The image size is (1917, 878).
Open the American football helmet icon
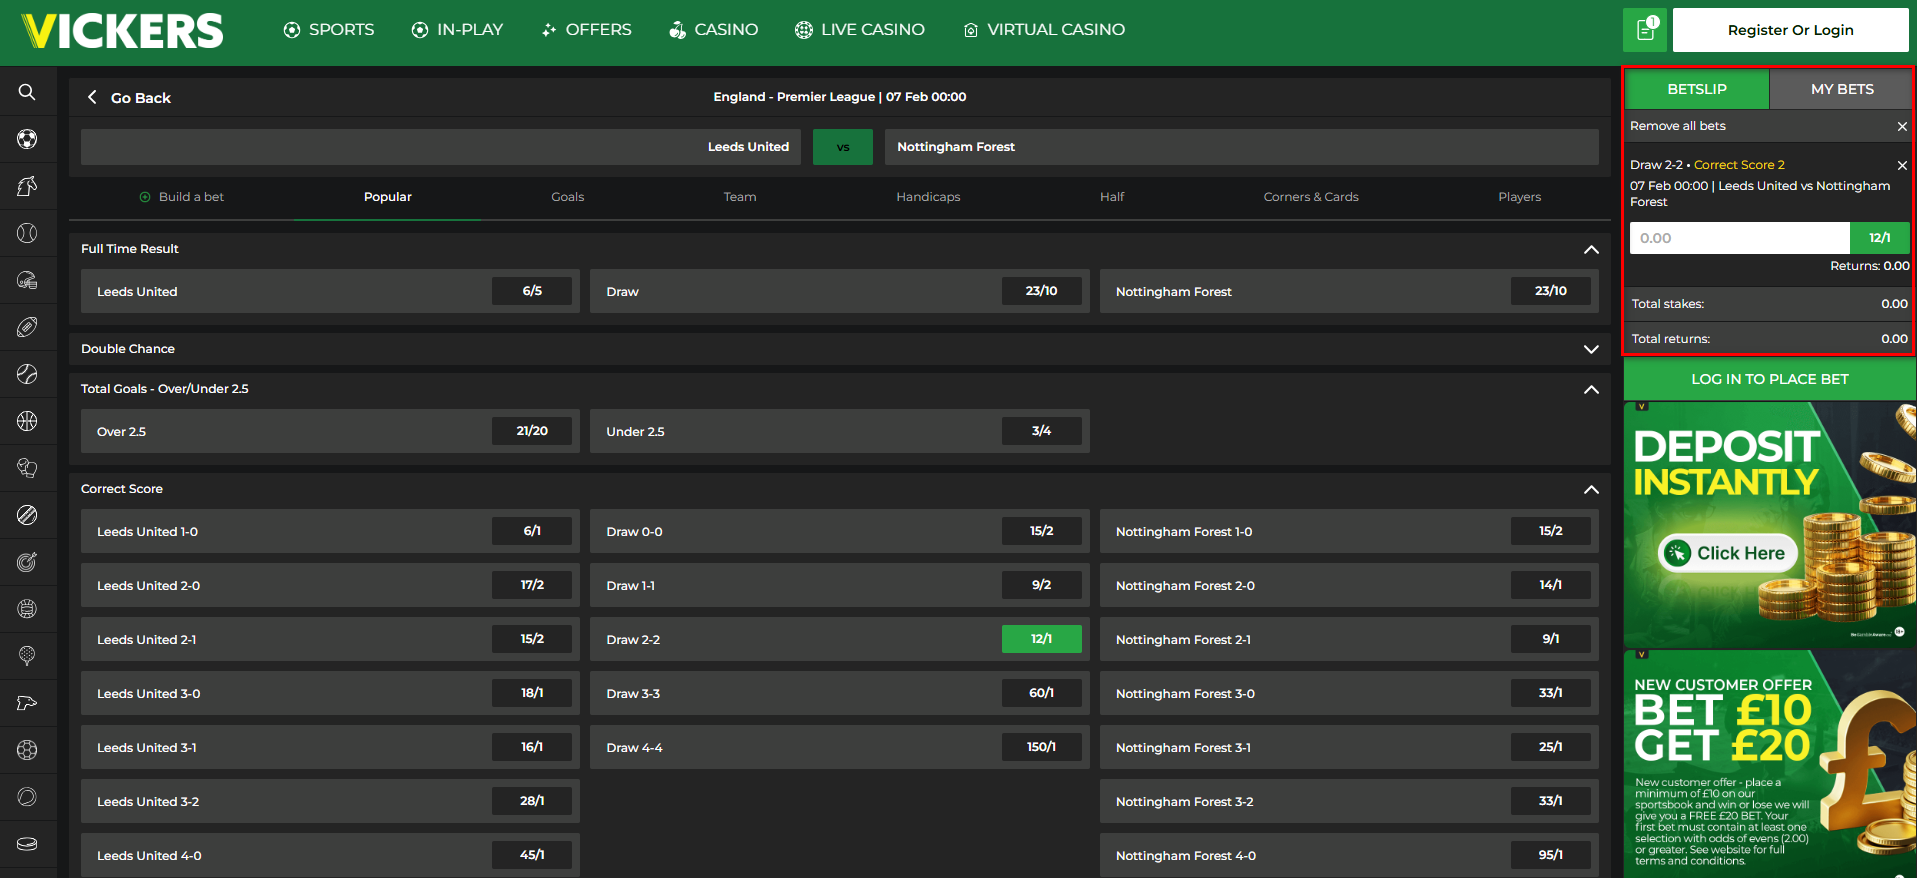coord(27,280)
